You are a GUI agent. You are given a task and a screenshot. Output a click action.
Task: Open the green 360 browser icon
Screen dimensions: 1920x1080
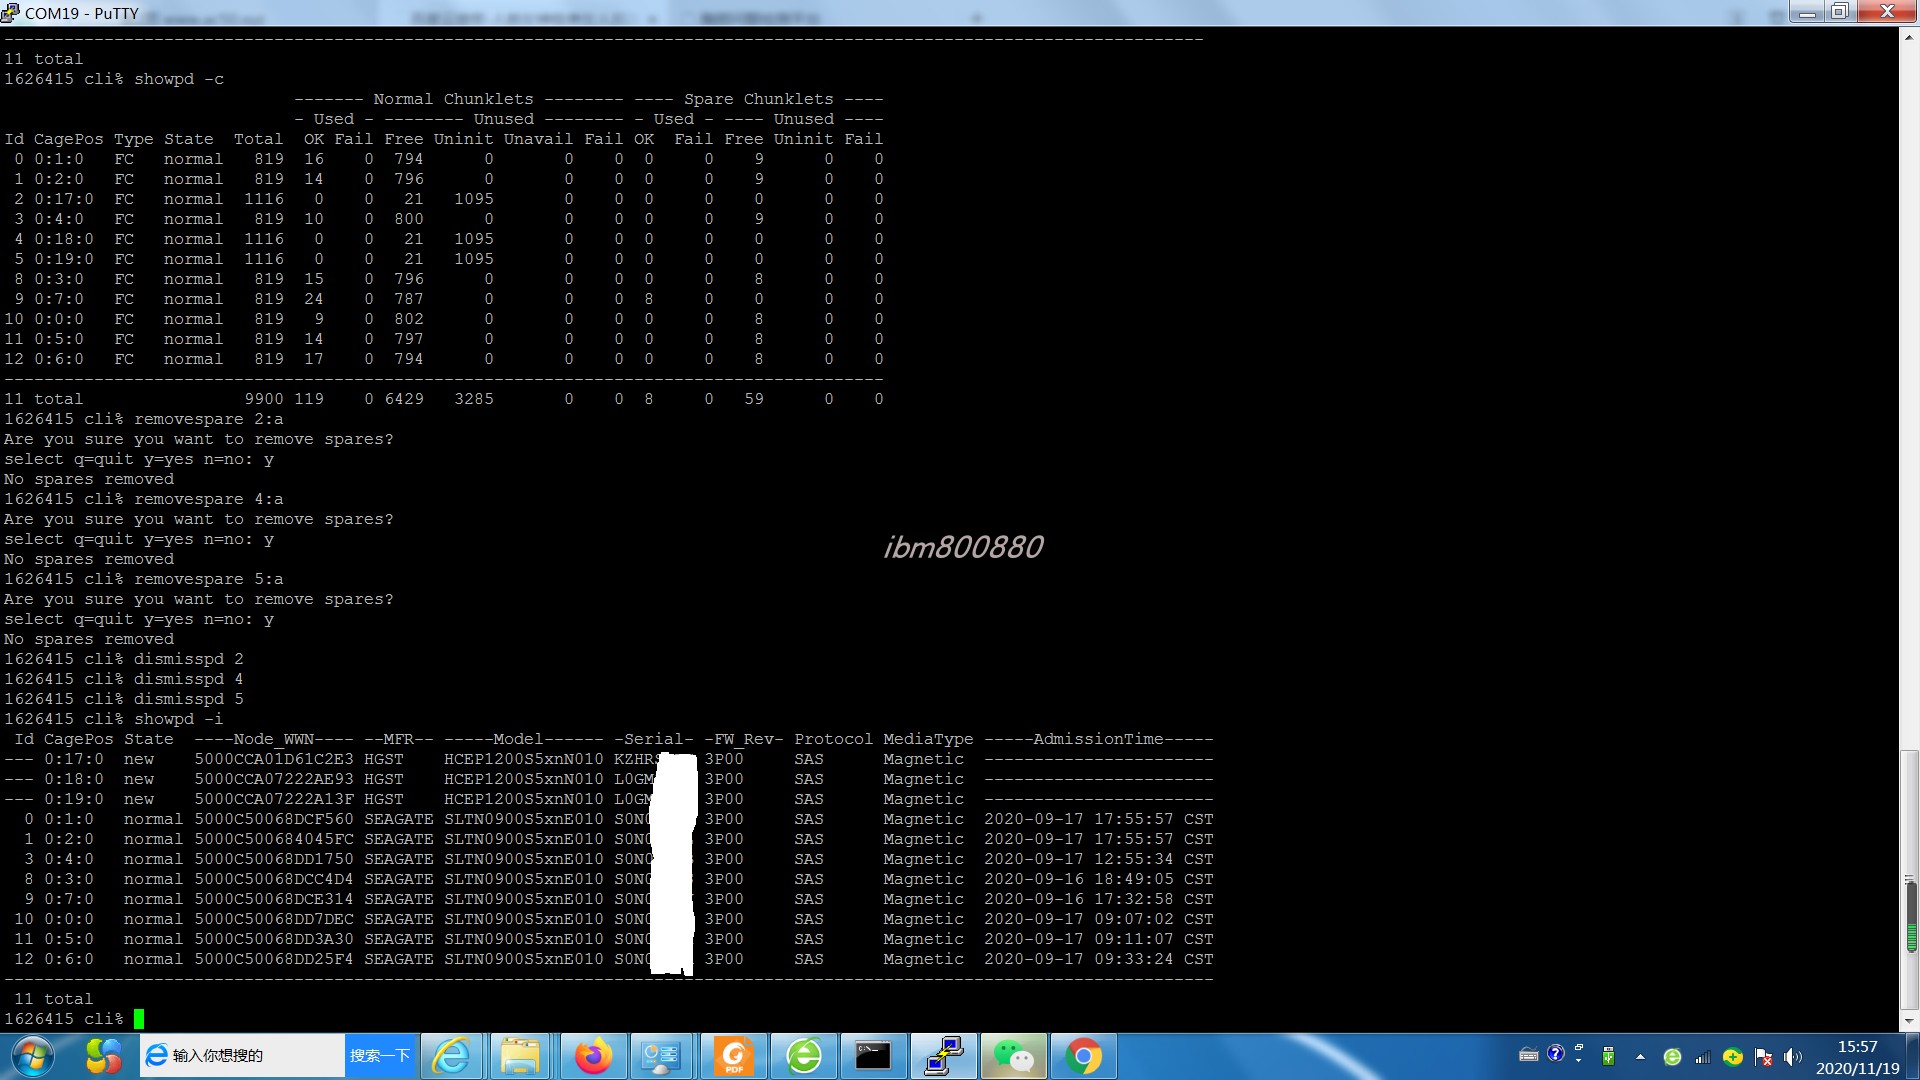coord(804,1056)
